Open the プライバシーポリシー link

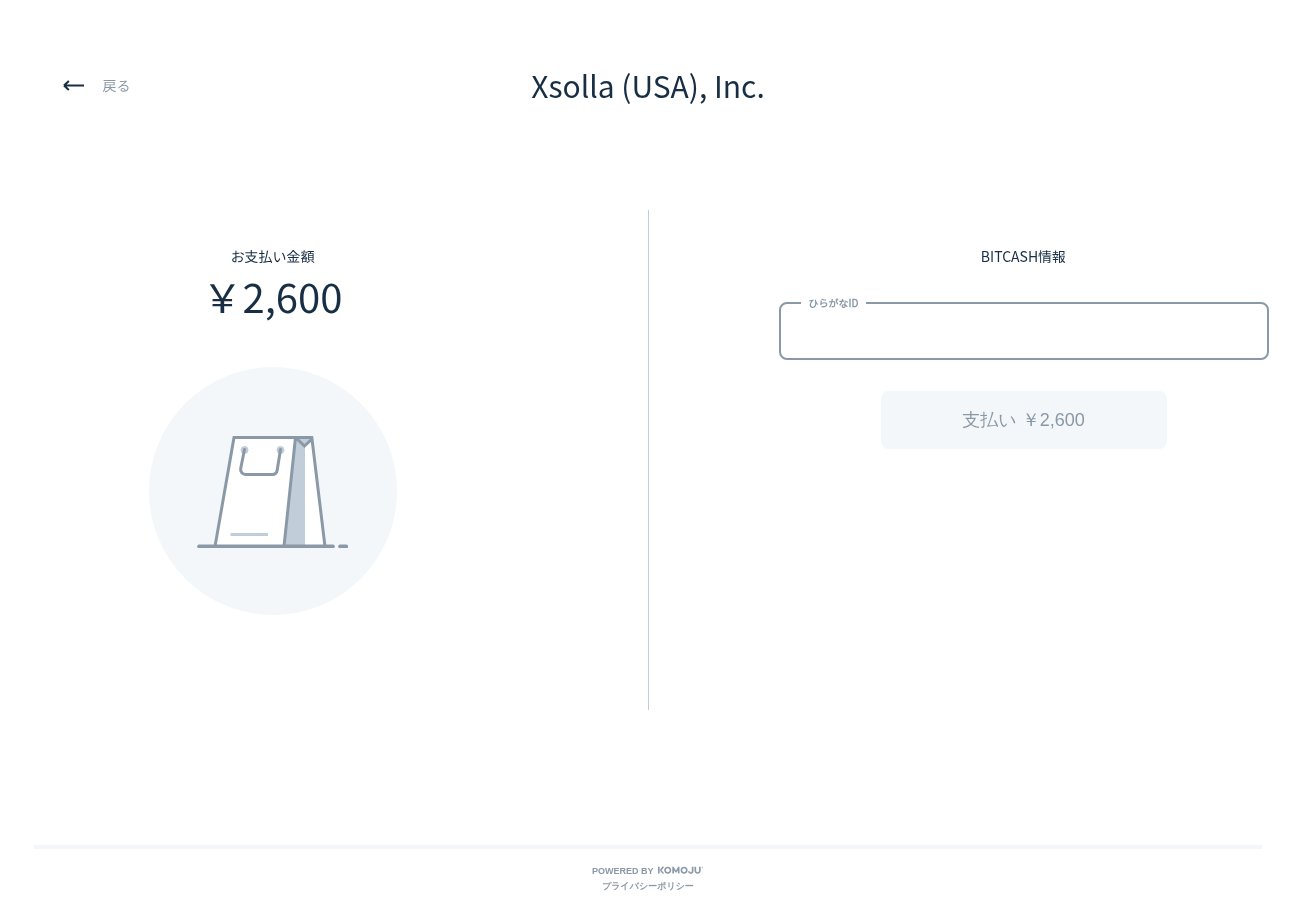647,886
